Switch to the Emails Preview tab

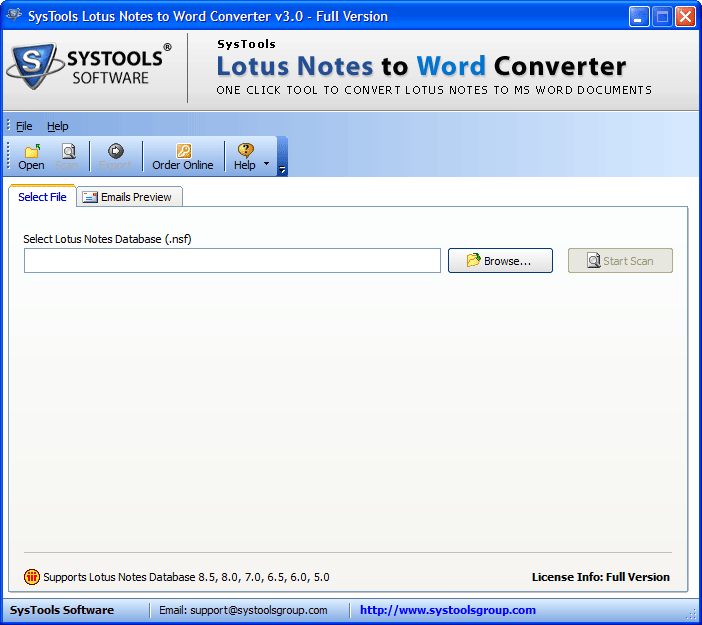click(128, 197)
